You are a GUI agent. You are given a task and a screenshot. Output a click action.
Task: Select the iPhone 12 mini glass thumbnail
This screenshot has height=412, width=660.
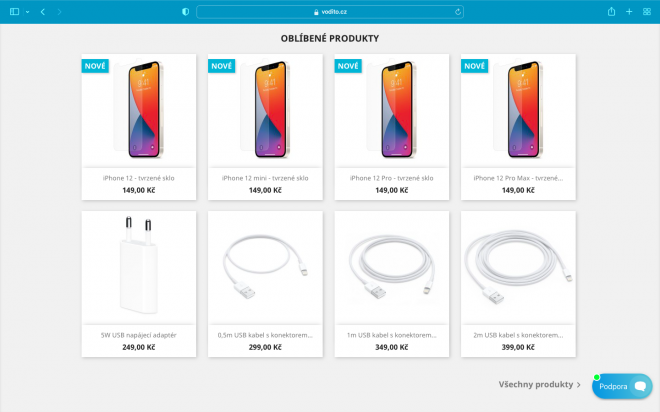[265, 110]
